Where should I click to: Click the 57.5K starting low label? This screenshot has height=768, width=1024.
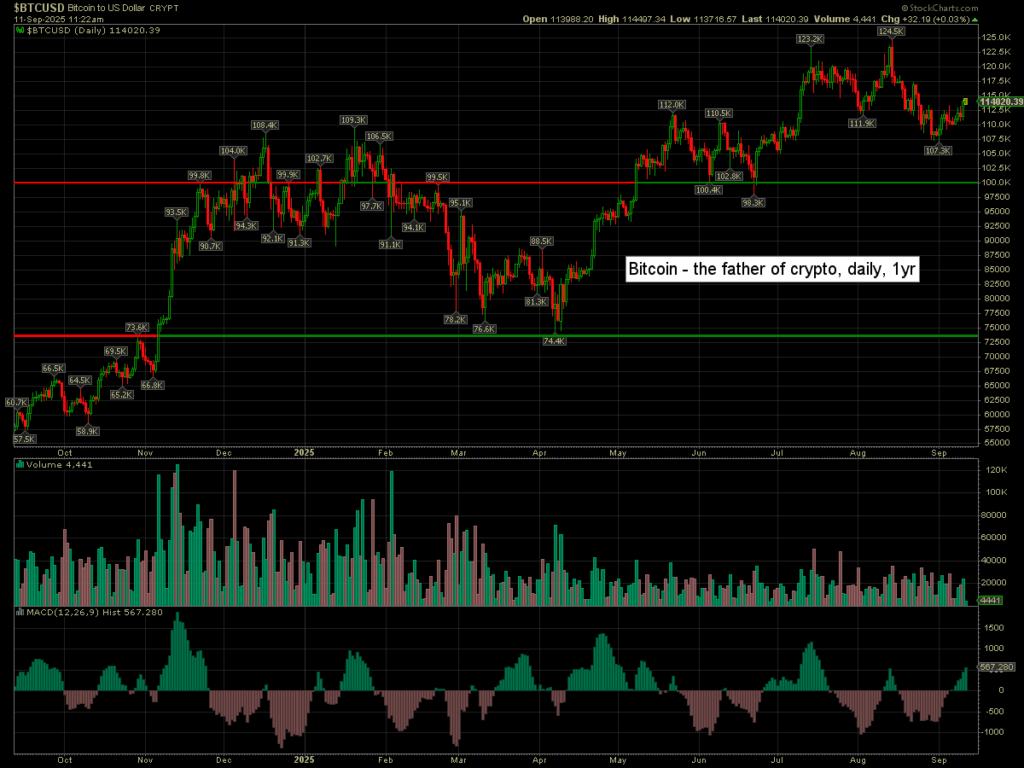[x=24, y=439]
